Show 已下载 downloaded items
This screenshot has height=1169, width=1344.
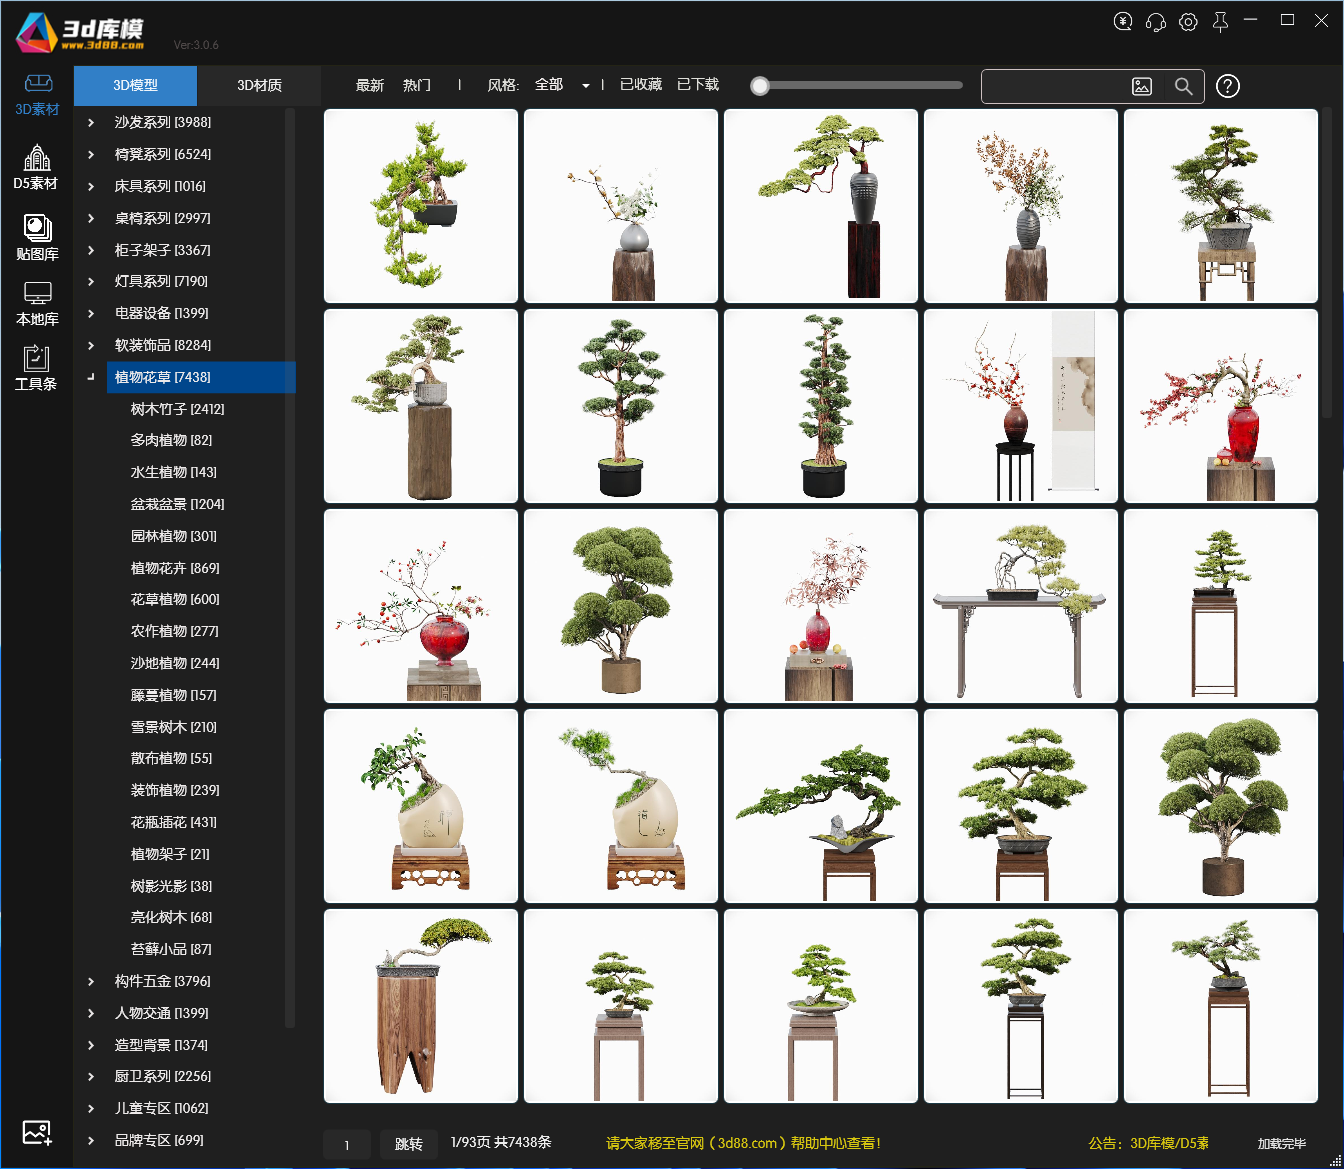coord(698,85)
